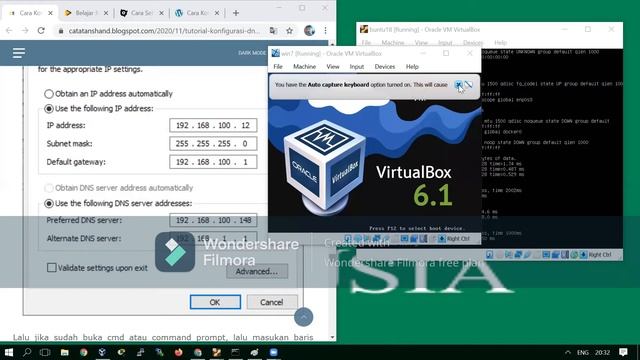The width and height of the screenshot is (640, 360).
Task: Open Task View on the taskbar
Action: [x=45, y=352]
